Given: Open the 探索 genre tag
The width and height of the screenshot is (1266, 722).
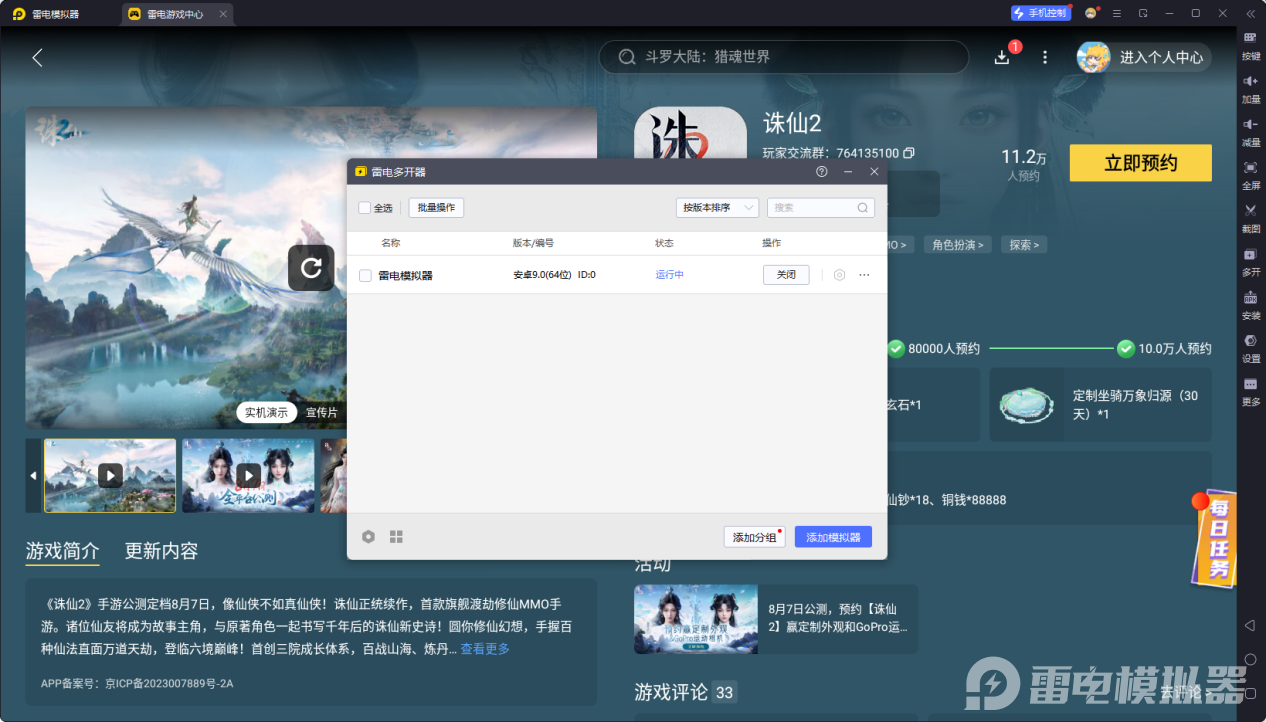Looking at the screenshot, I should 1024,244.
